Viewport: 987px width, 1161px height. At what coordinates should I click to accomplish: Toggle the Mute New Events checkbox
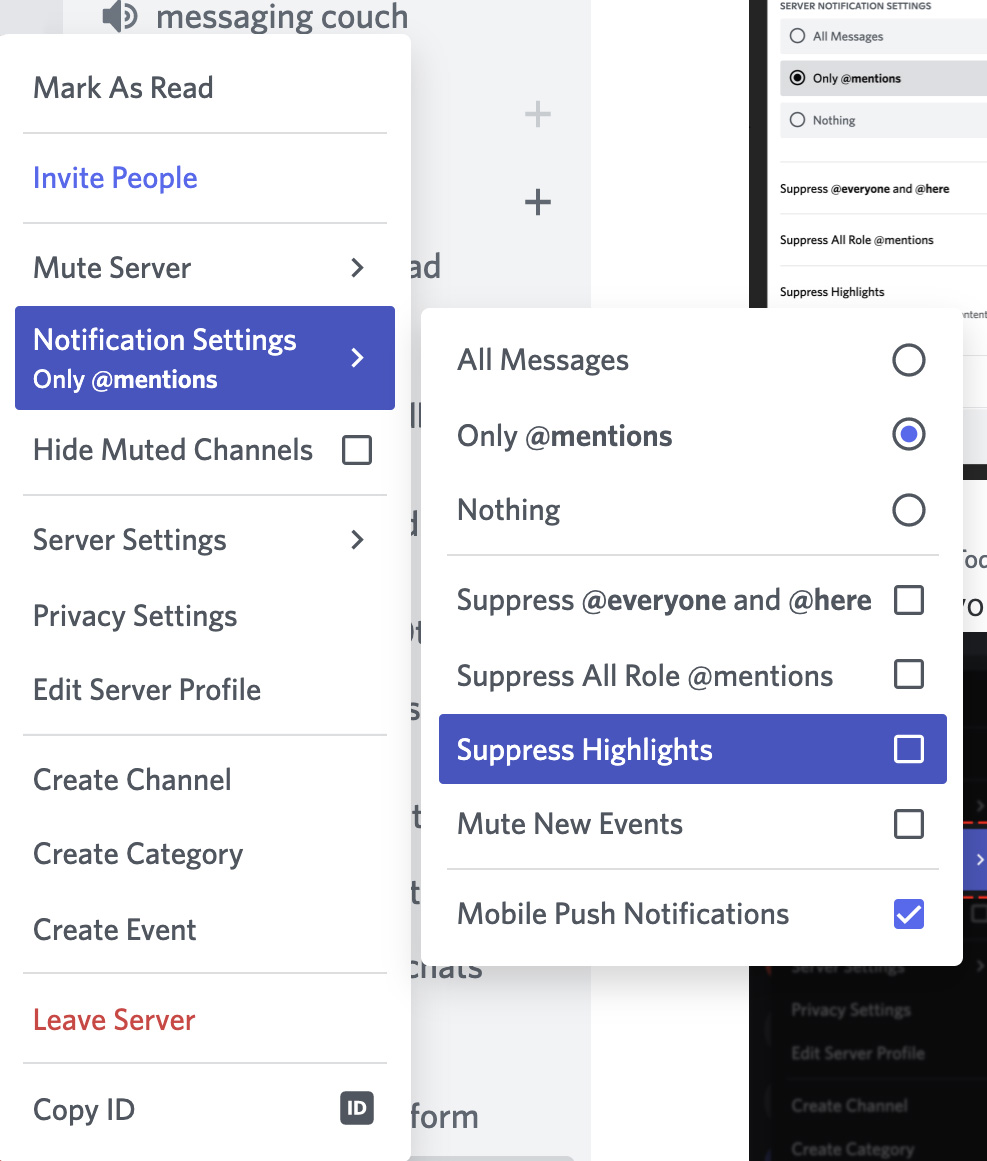pyautogui.click(x=909, y=823)
